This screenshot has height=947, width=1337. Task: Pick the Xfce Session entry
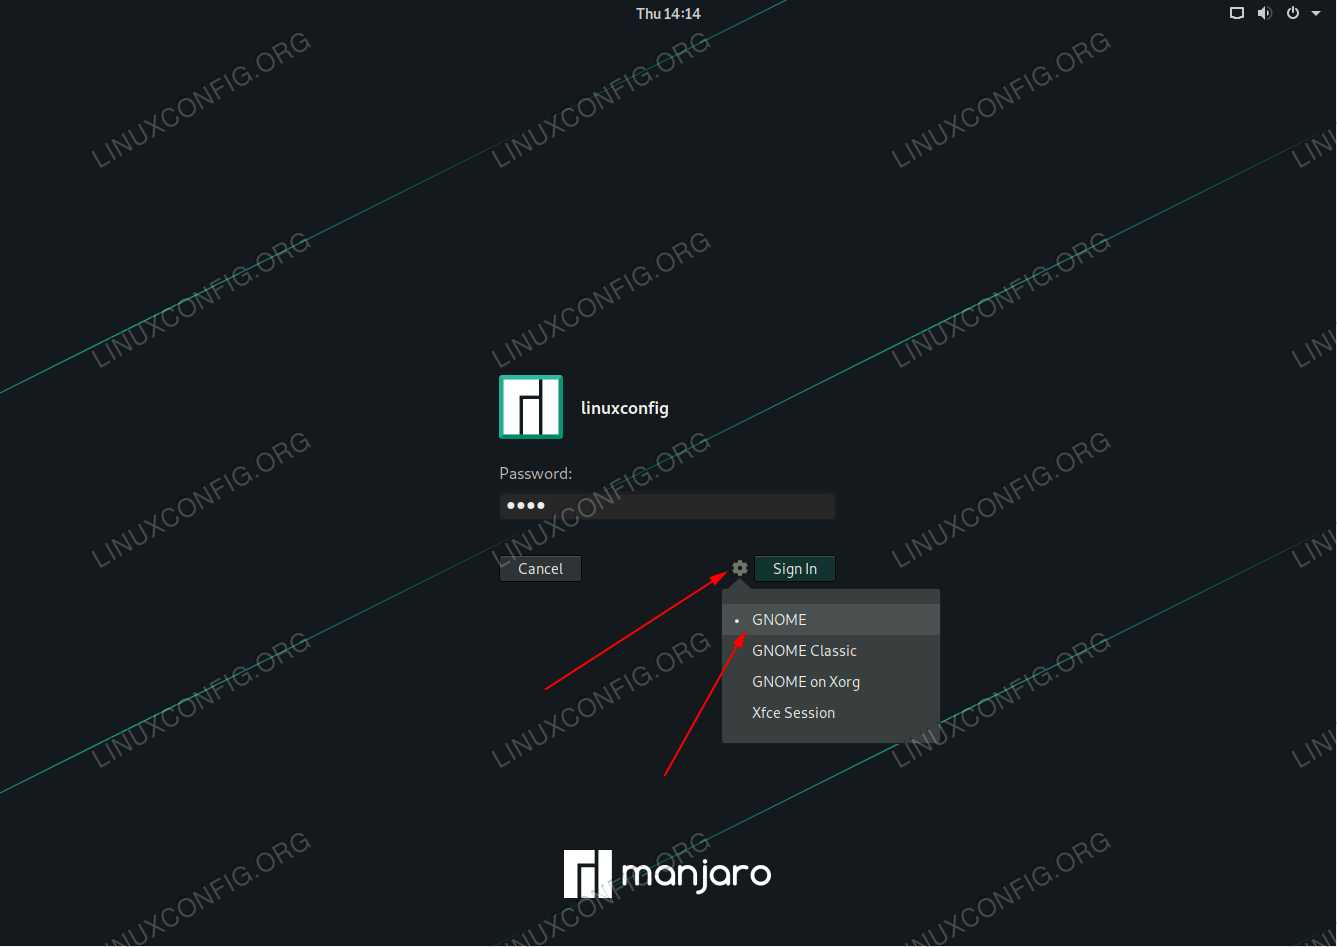coord(831,713)
